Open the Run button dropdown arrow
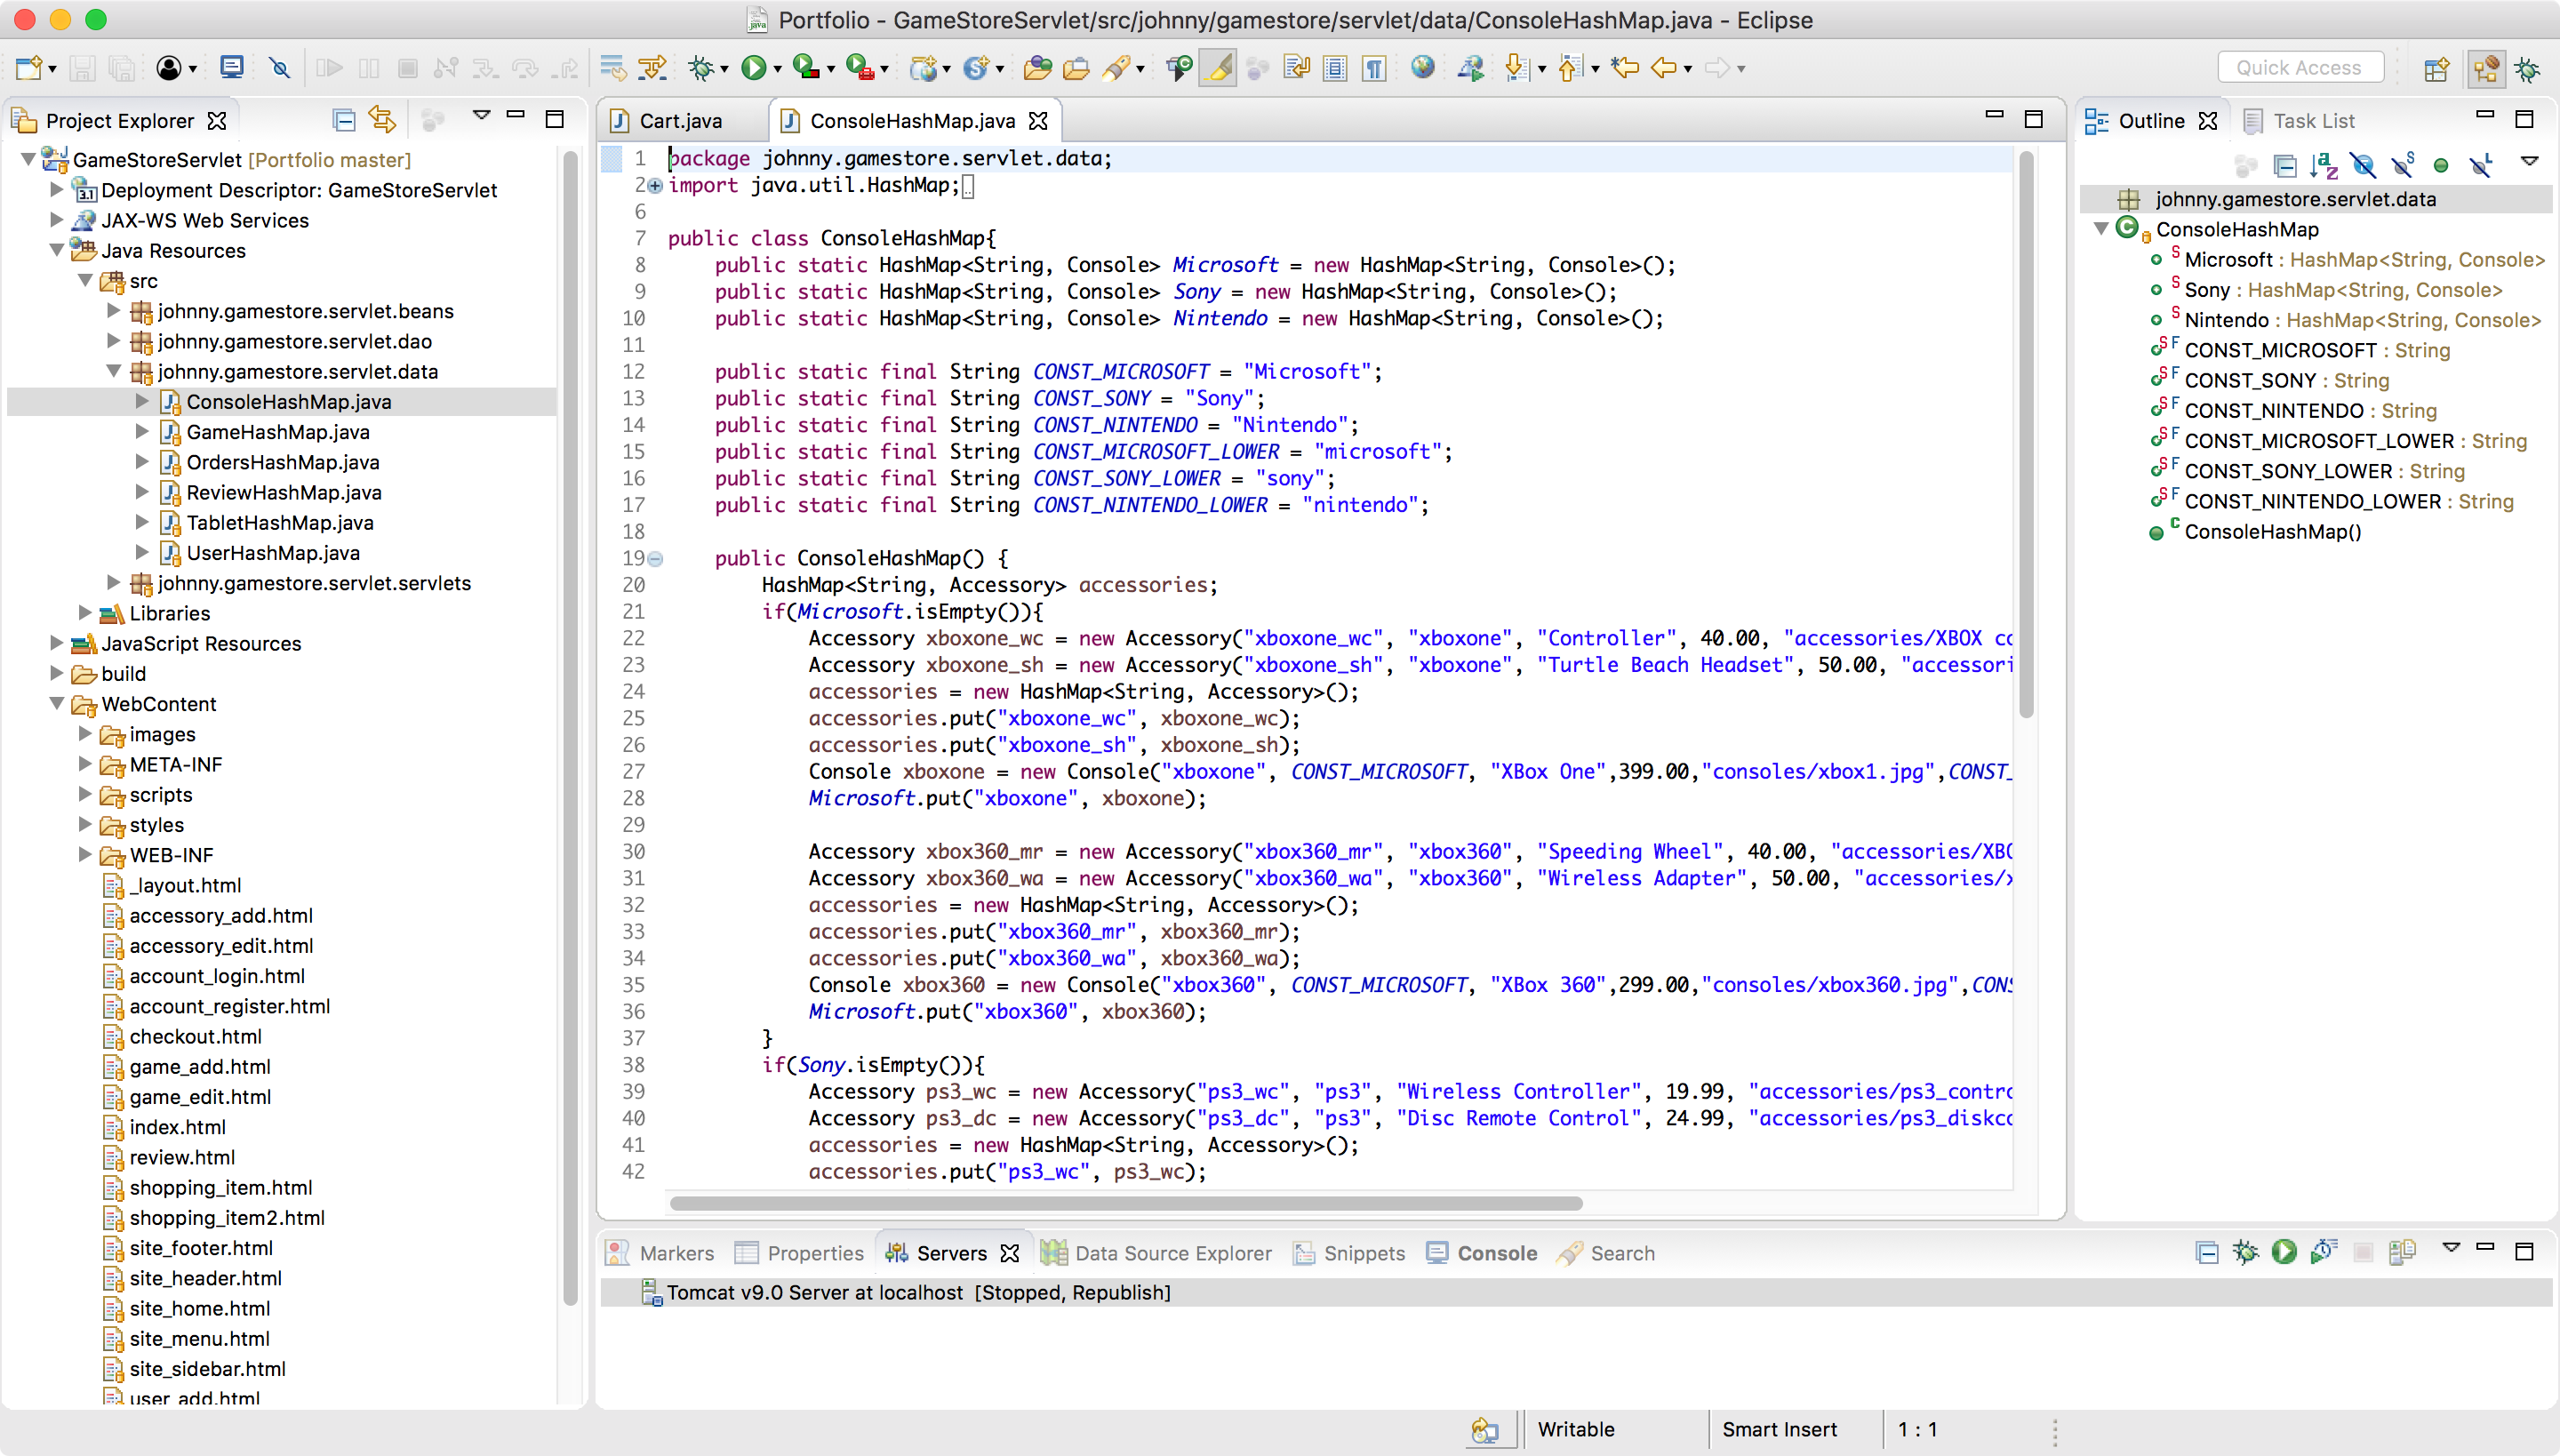 [x=777, y=69]
